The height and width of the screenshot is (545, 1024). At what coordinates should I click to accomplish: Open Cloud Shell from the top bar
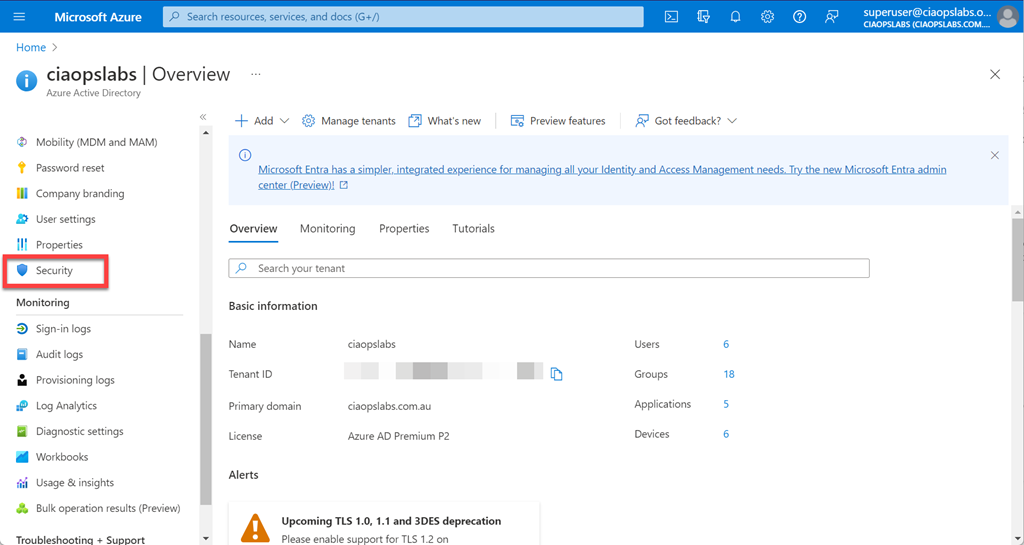(672, 17)
